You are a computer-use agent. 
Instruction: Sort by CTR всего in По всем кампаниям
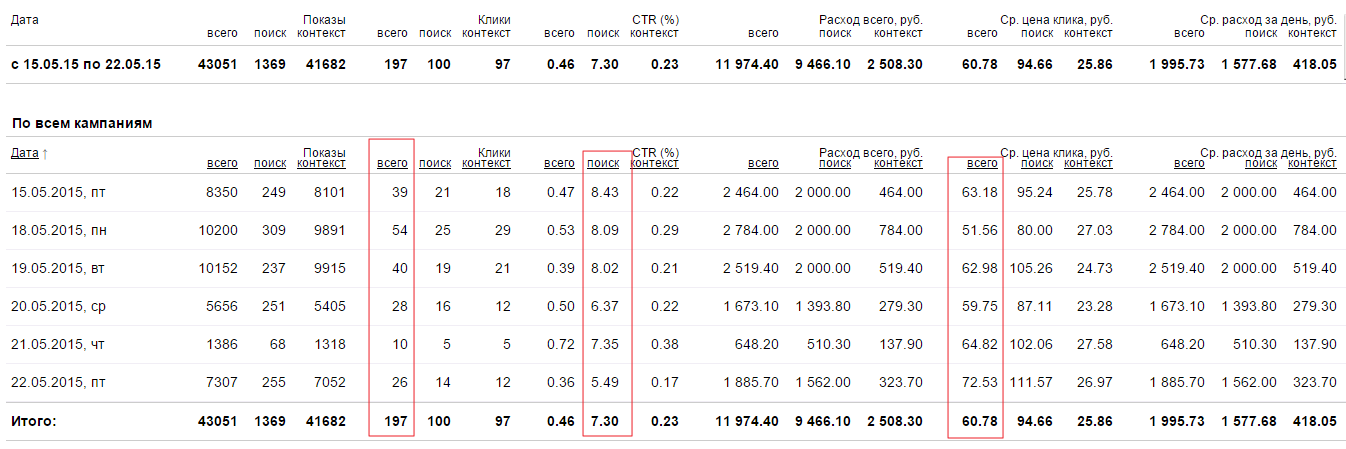pos(559,163)
